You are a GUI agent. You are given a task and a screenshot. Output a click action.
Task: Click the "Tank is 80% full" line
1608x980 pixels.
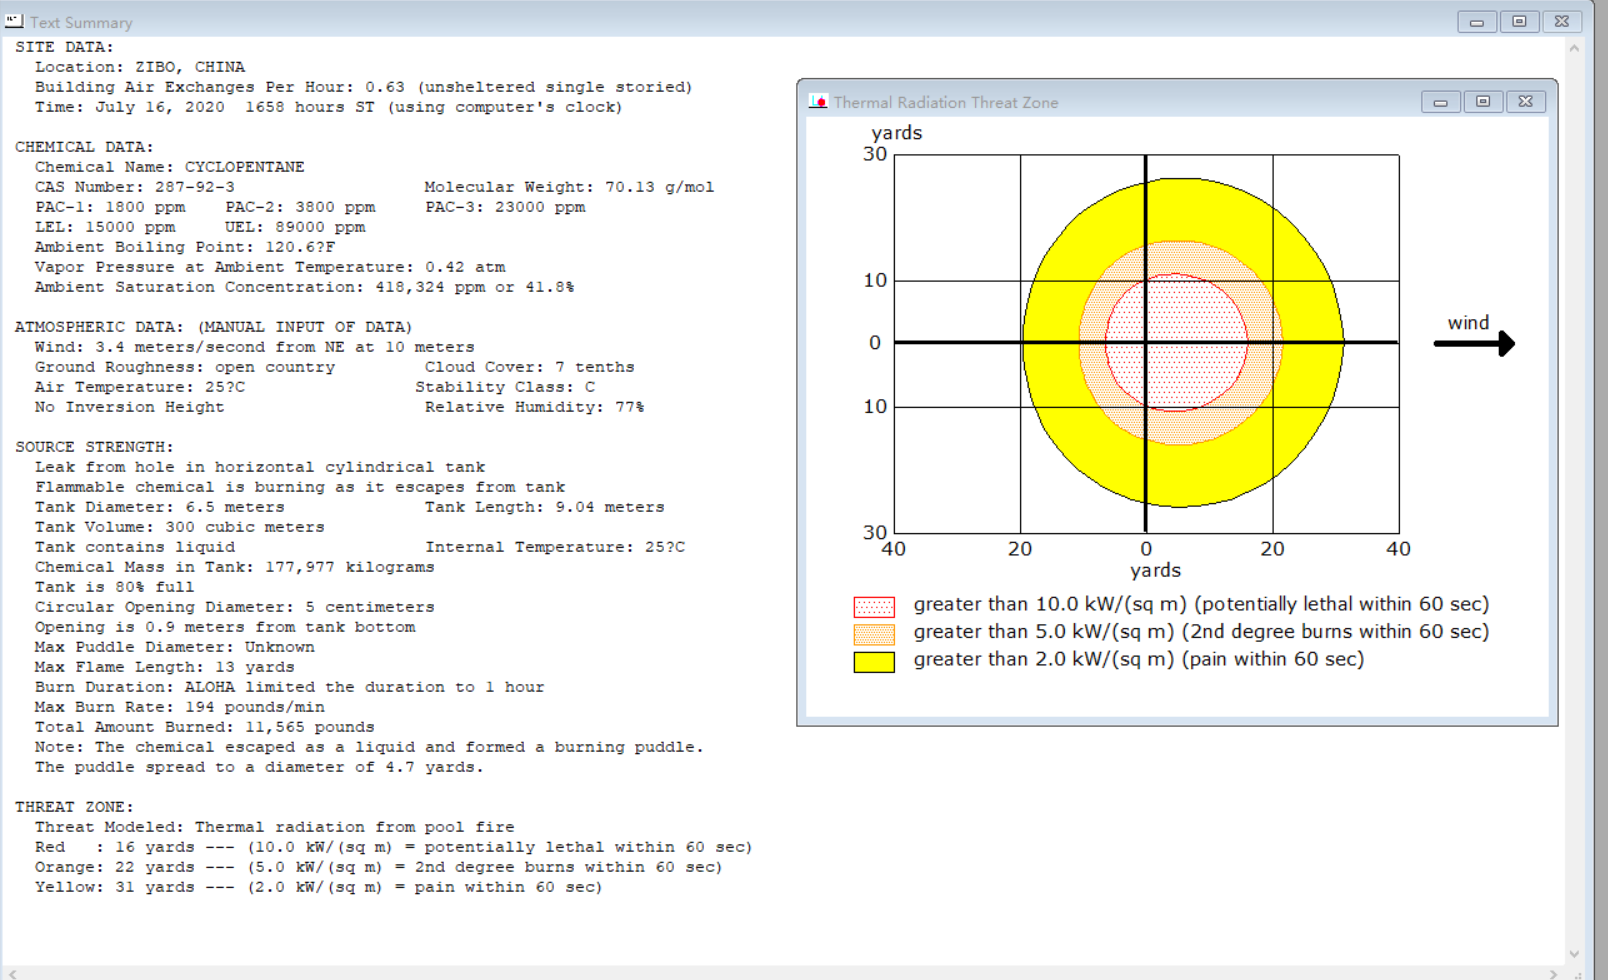point(115,587)
